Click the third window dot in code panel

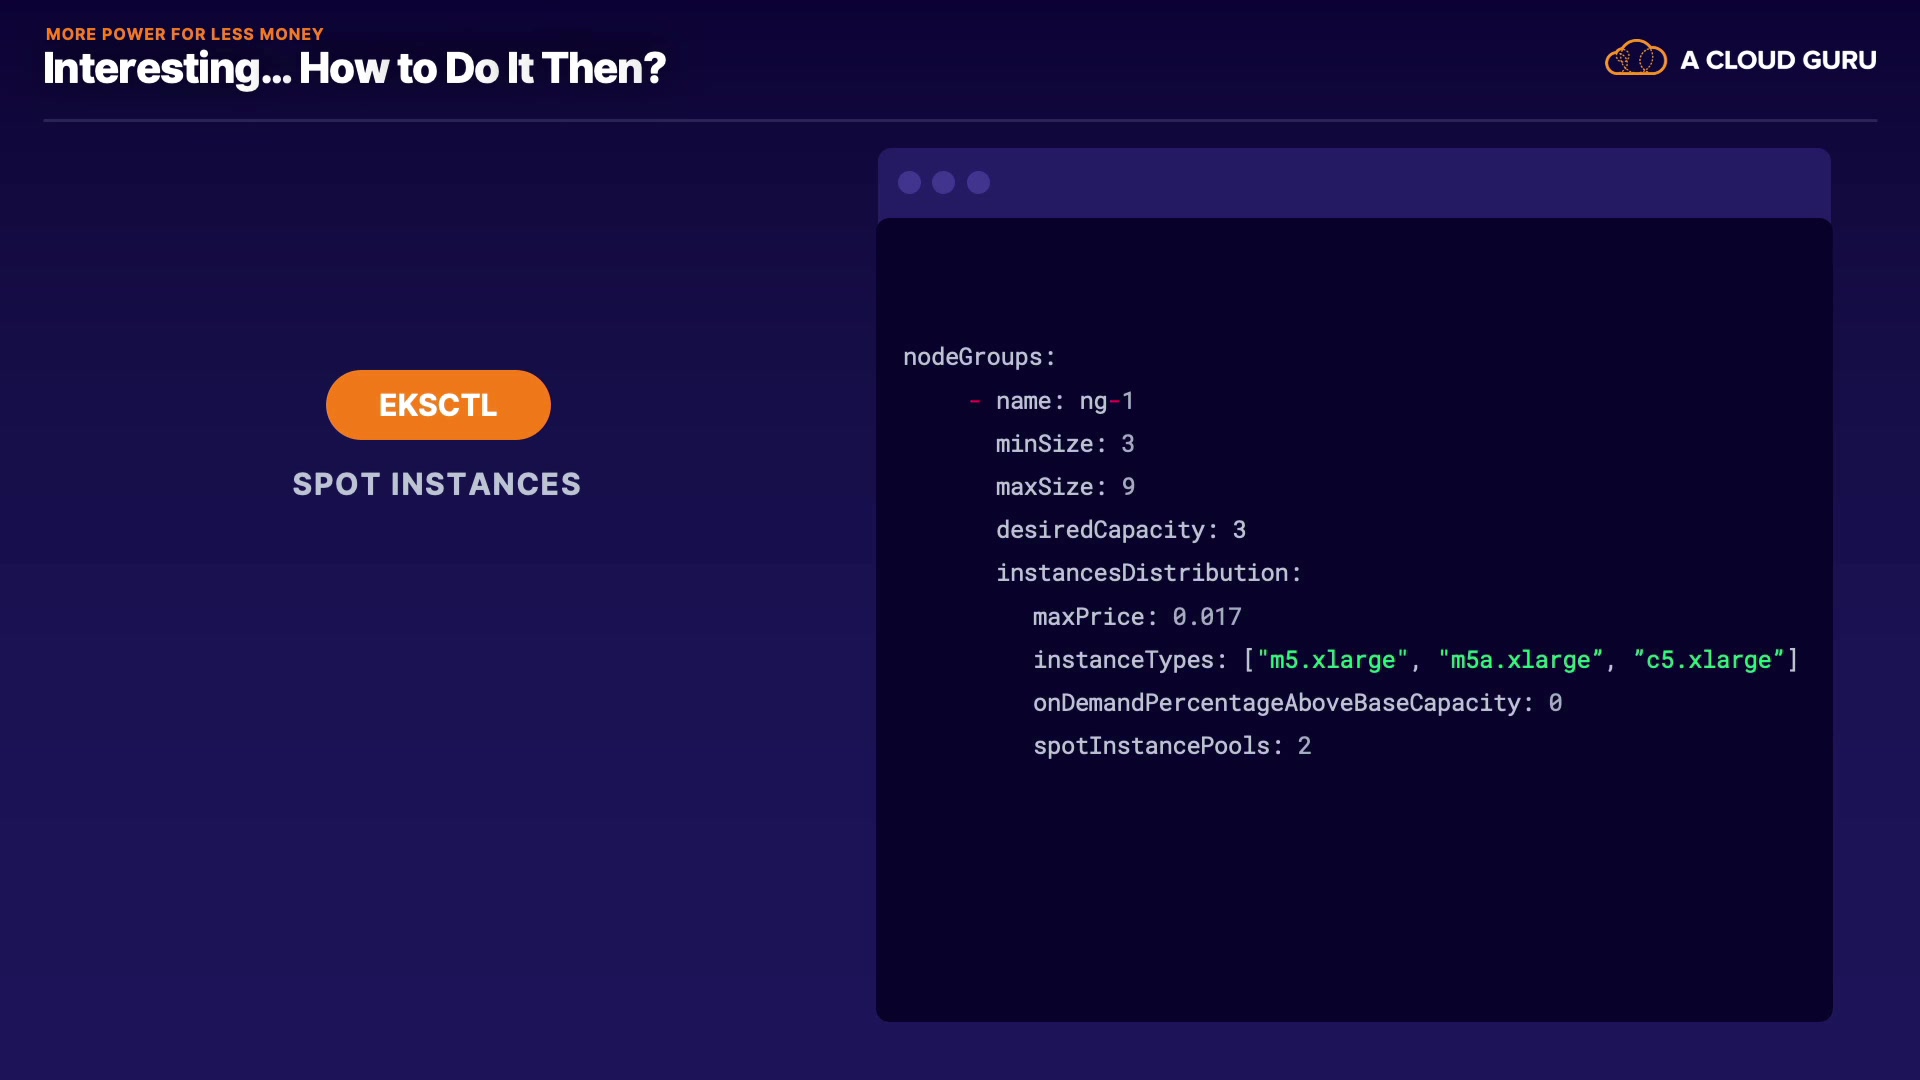tap(978, 182)
